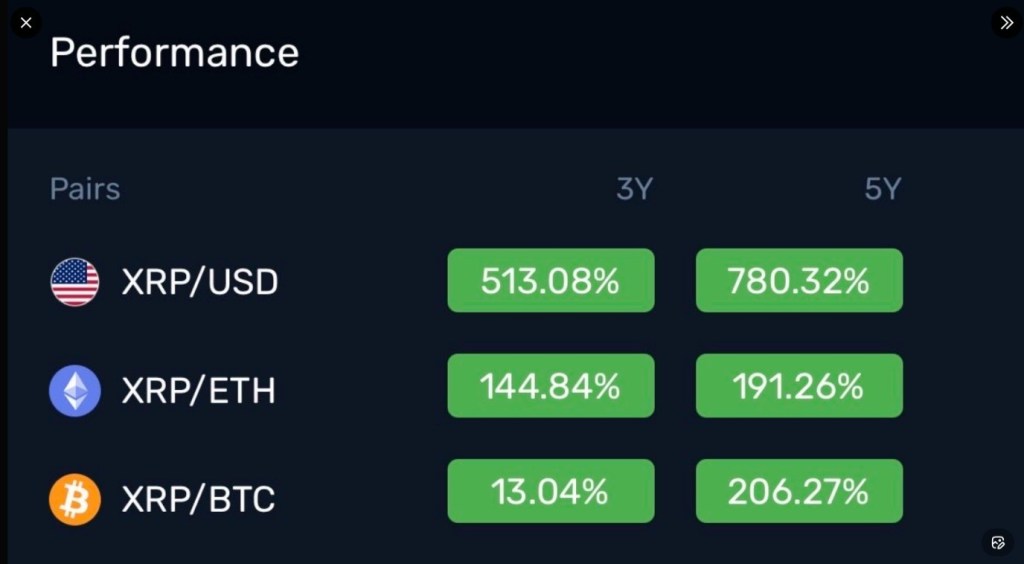
Task: Select the 5Y column header
Action: pyautogui.click(x=882, y=189)
